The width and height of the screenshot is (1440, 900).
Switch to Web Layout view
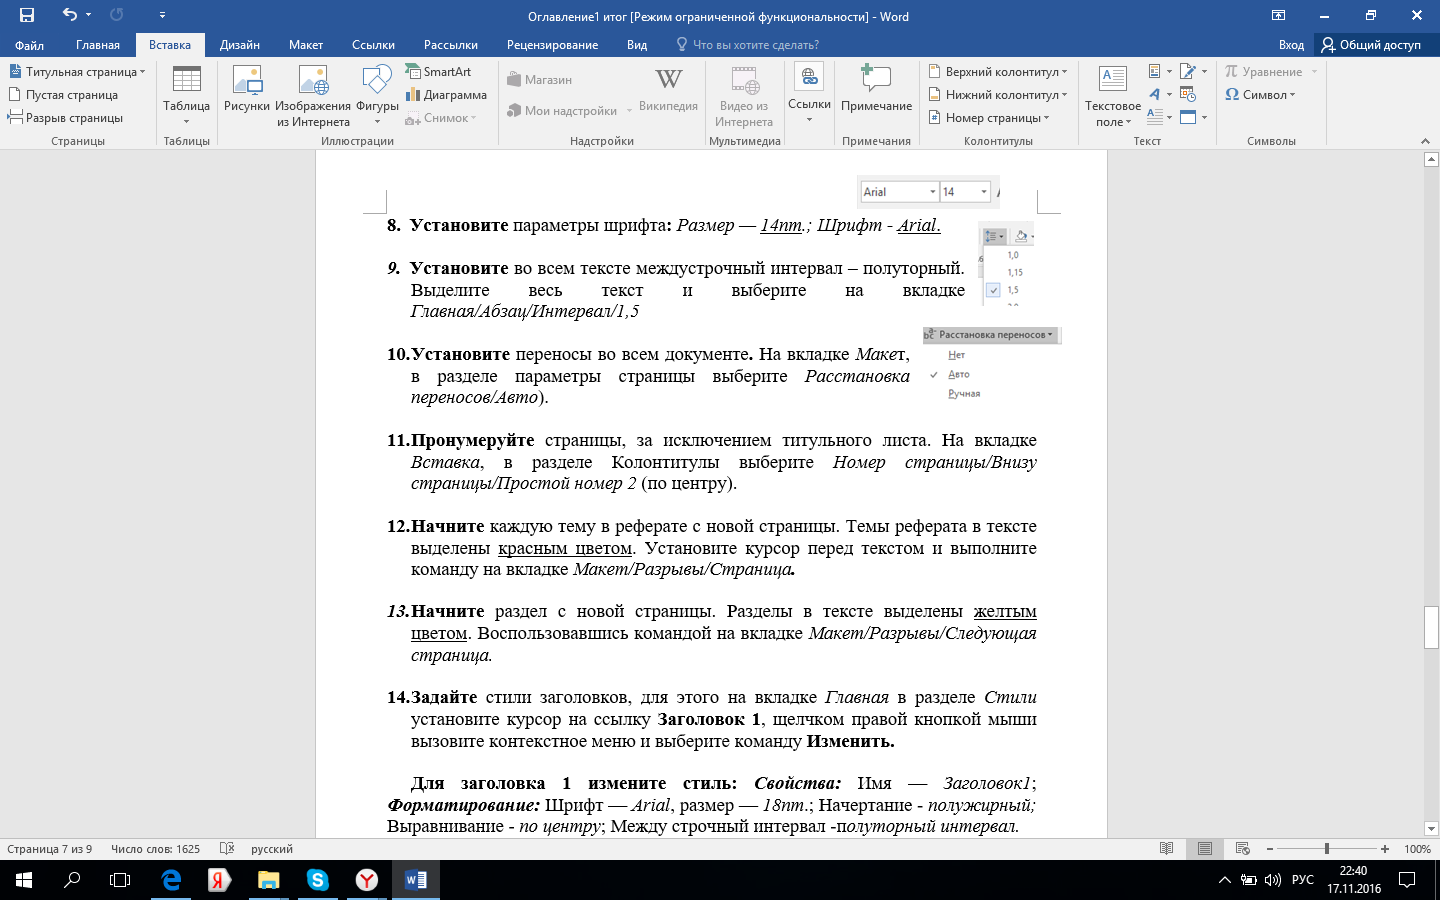click(x=1243, y=849)
